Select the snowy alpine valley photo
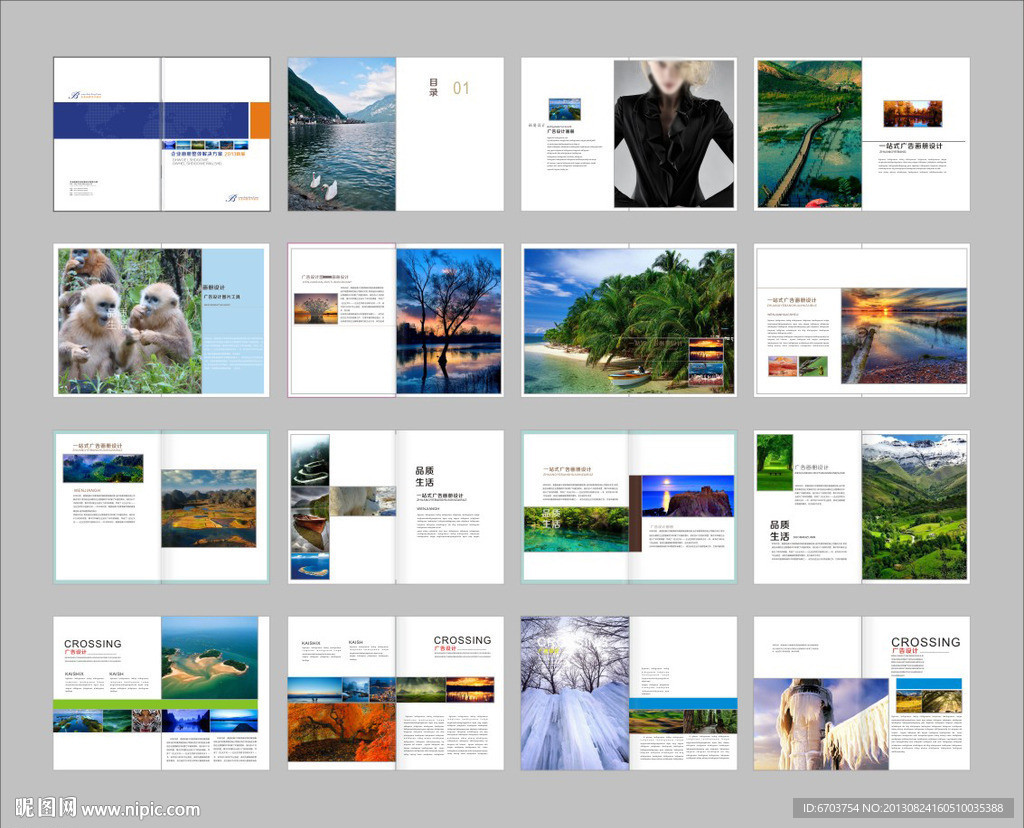The image size is (1024, 828). pyautogui.click(x=914, y=507)
